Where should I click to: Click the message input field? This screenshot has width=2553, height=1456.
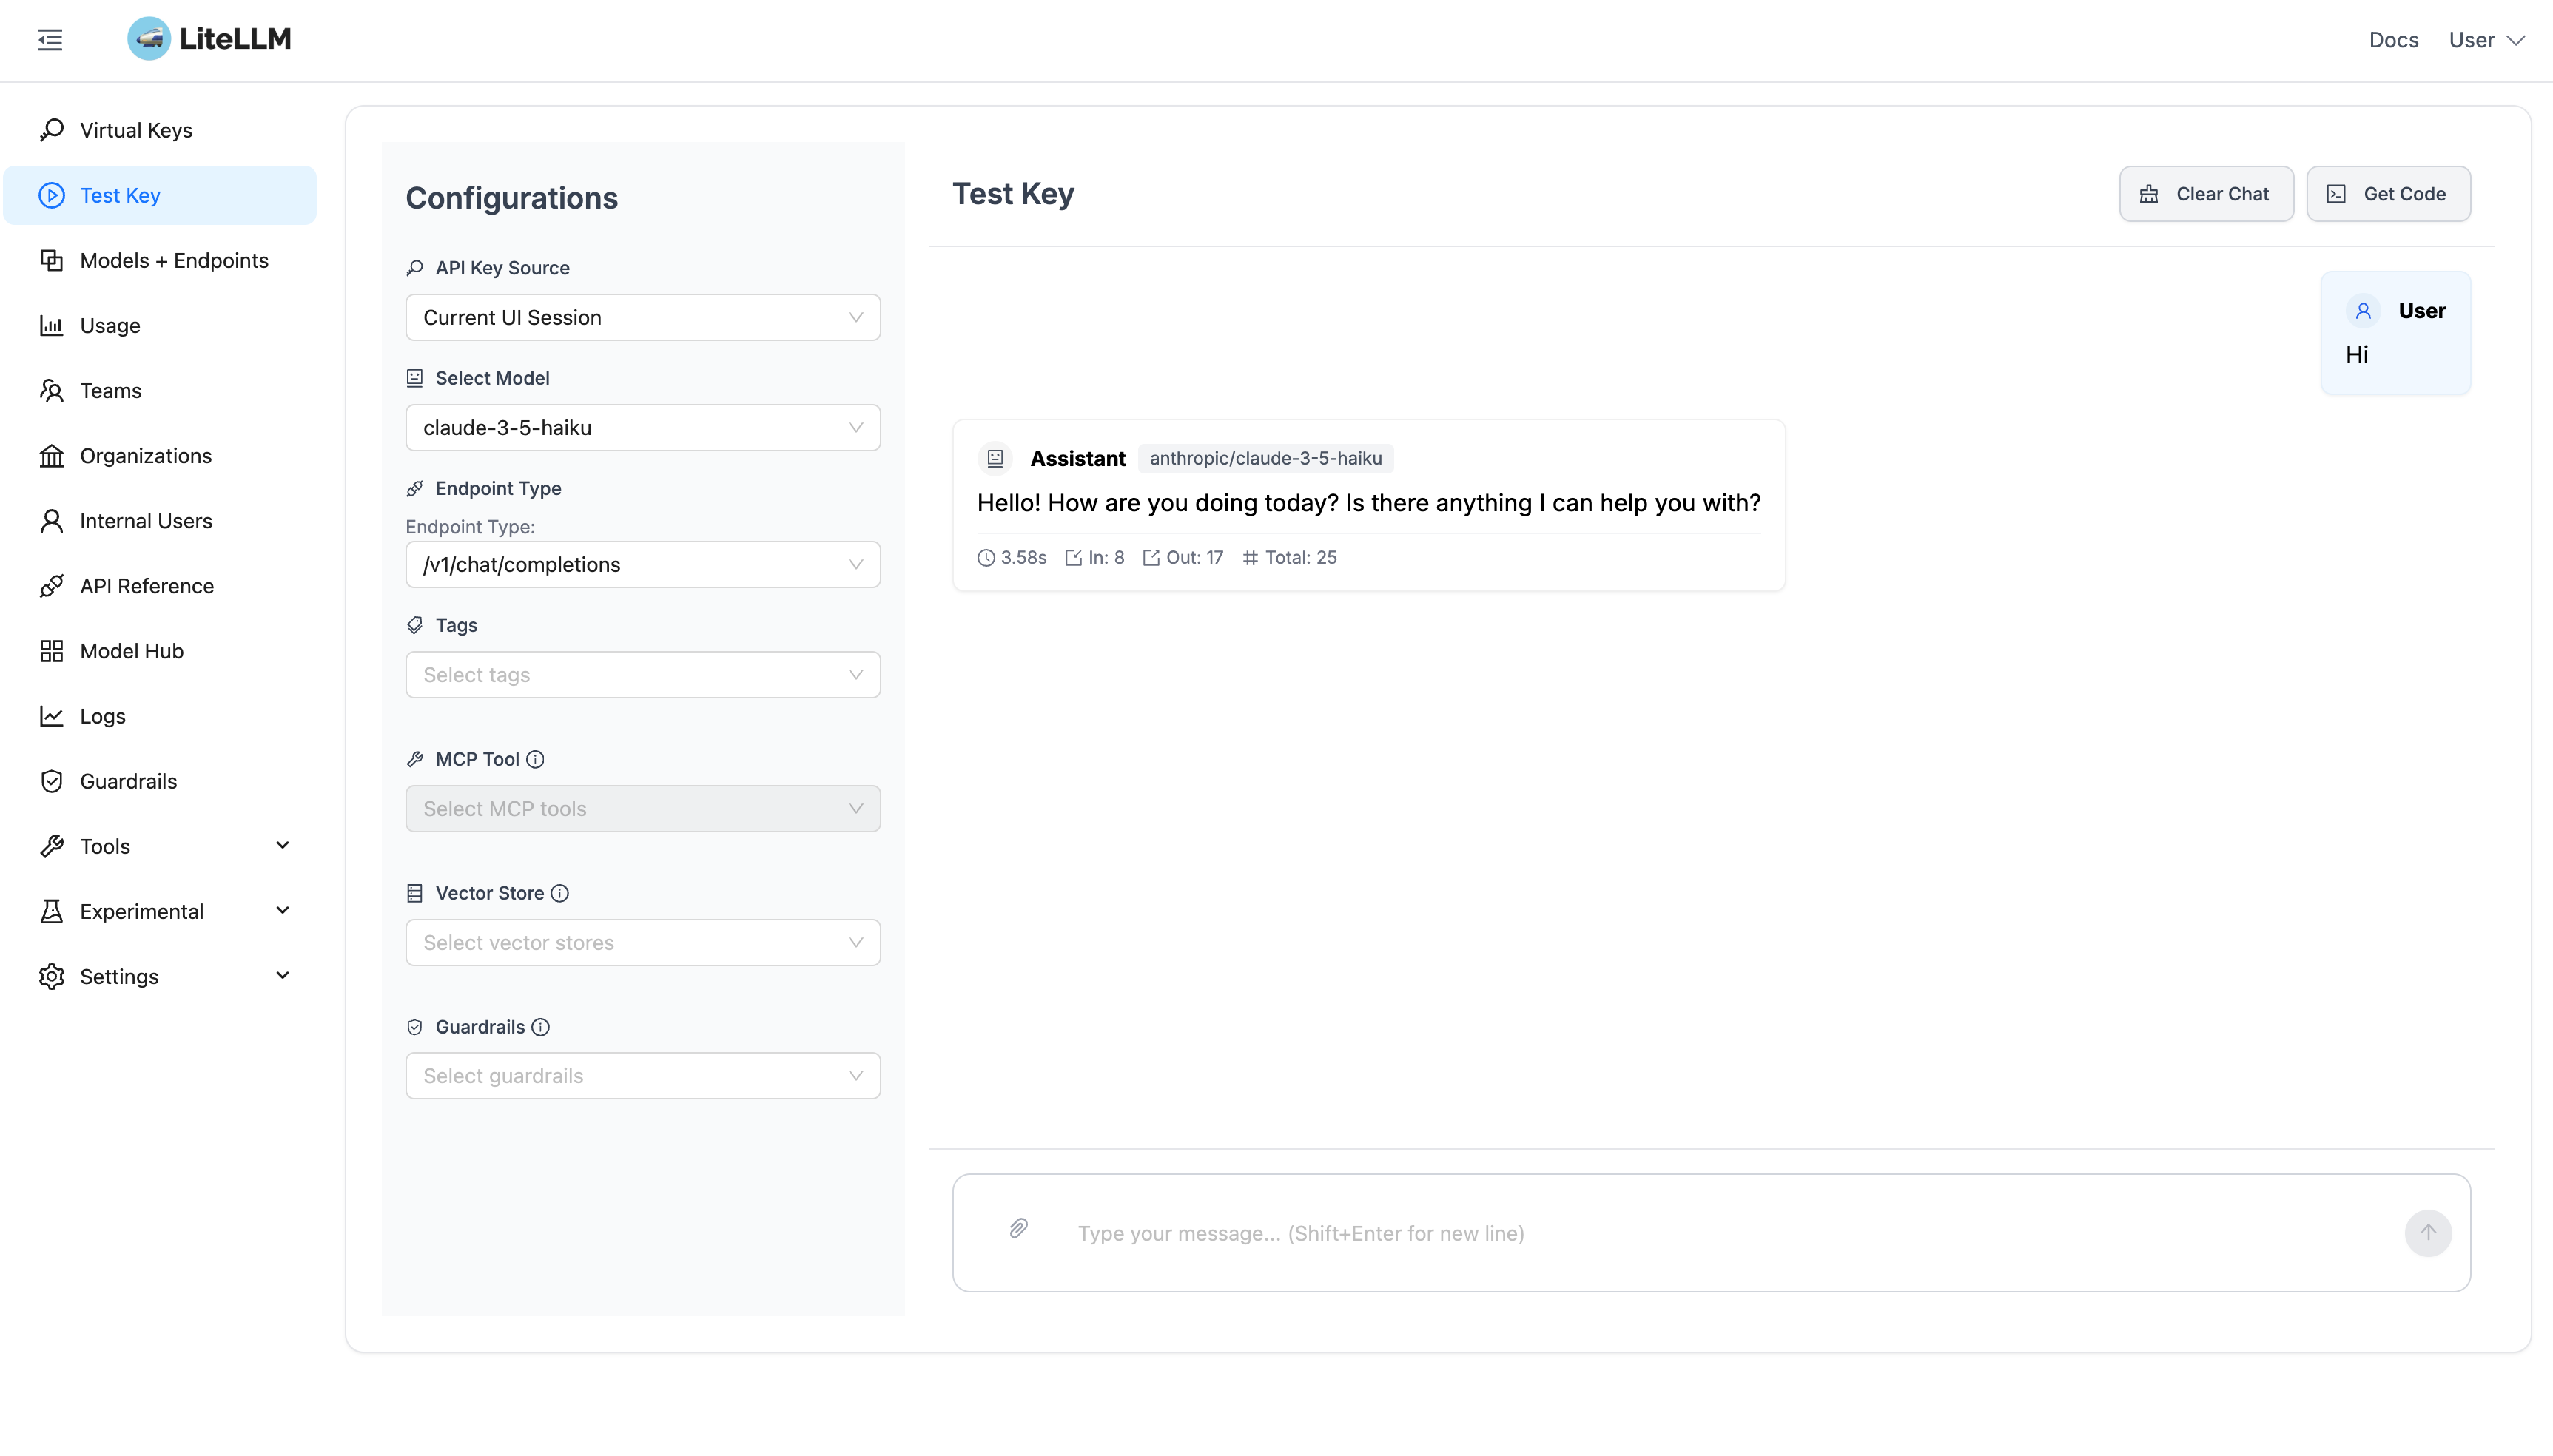(1700, 1233)
